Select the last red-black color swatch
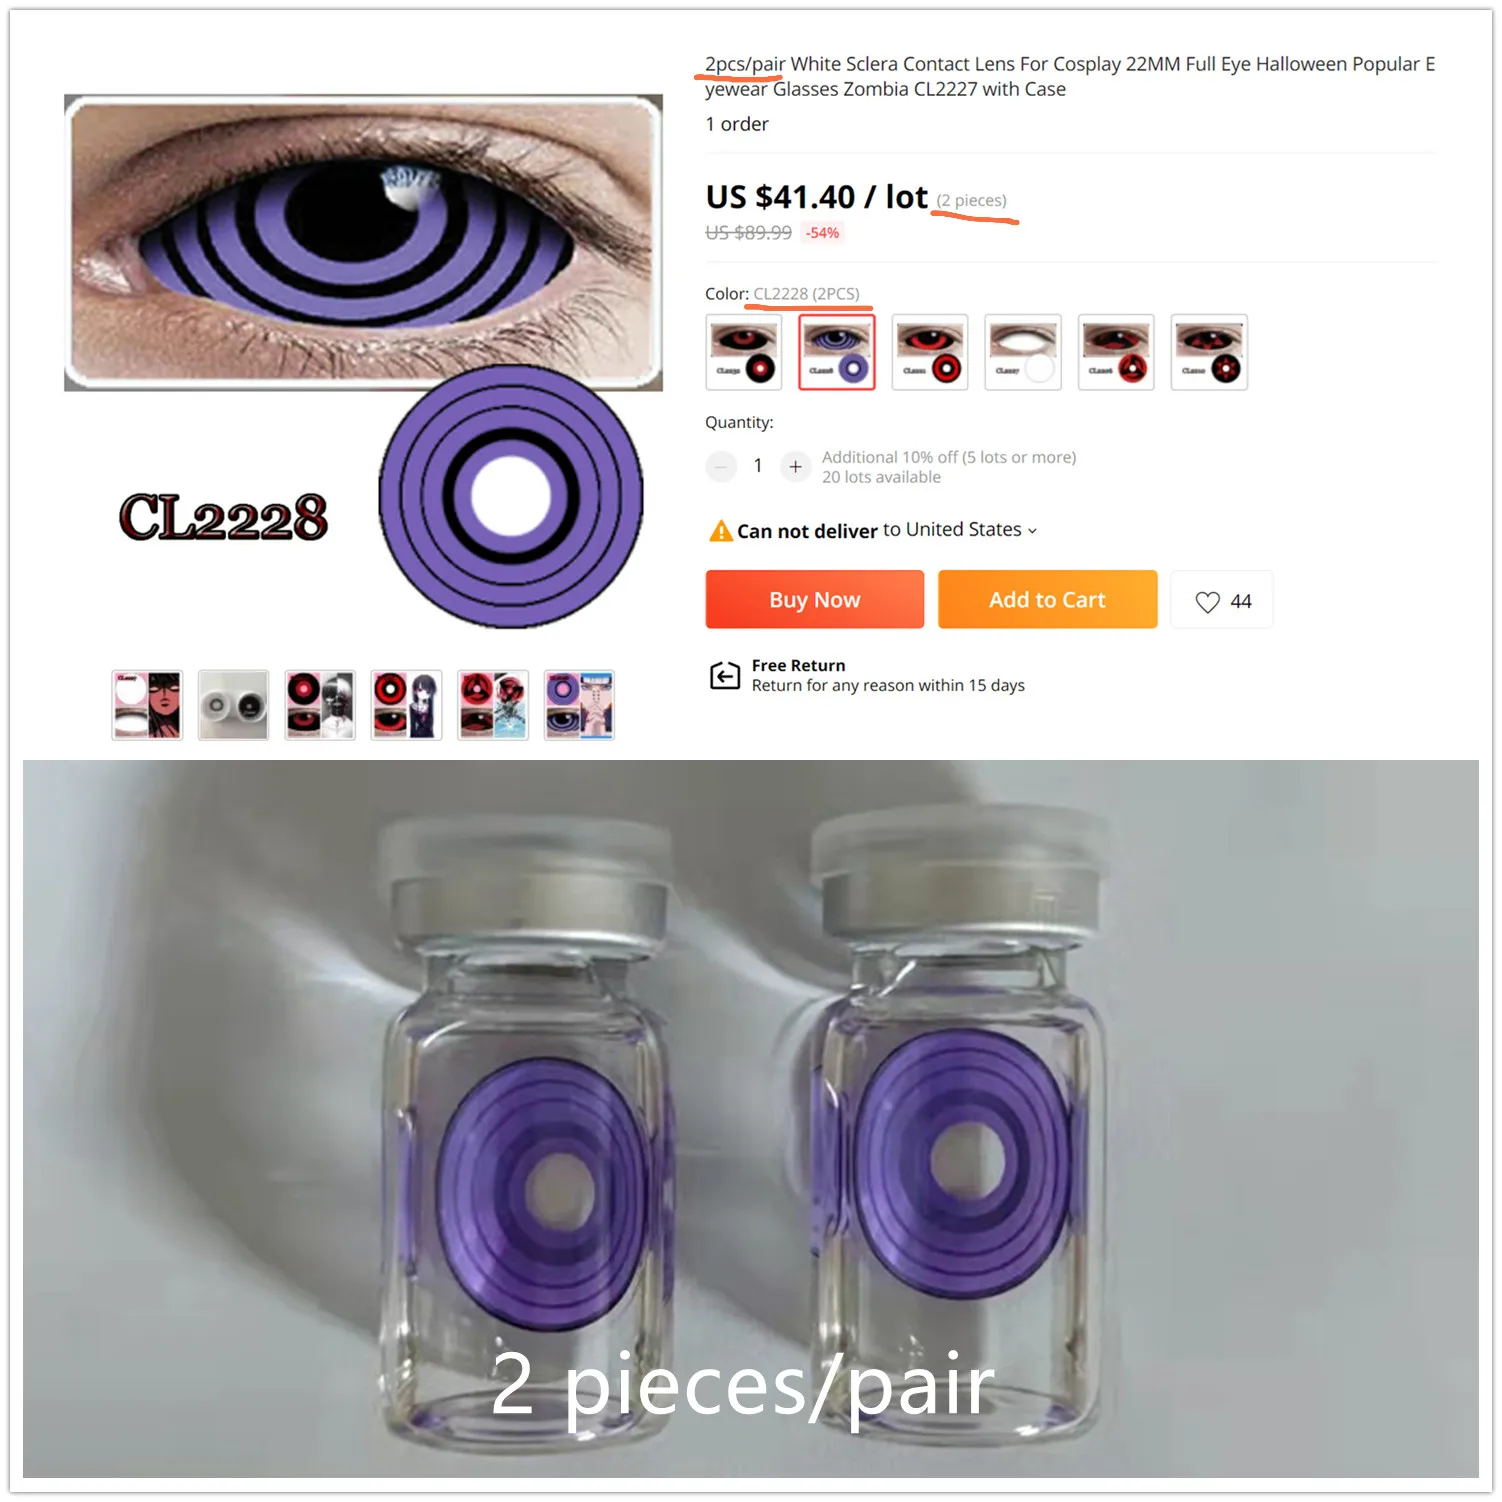The image size is (1502, 1502). [x=1209, y=352]
